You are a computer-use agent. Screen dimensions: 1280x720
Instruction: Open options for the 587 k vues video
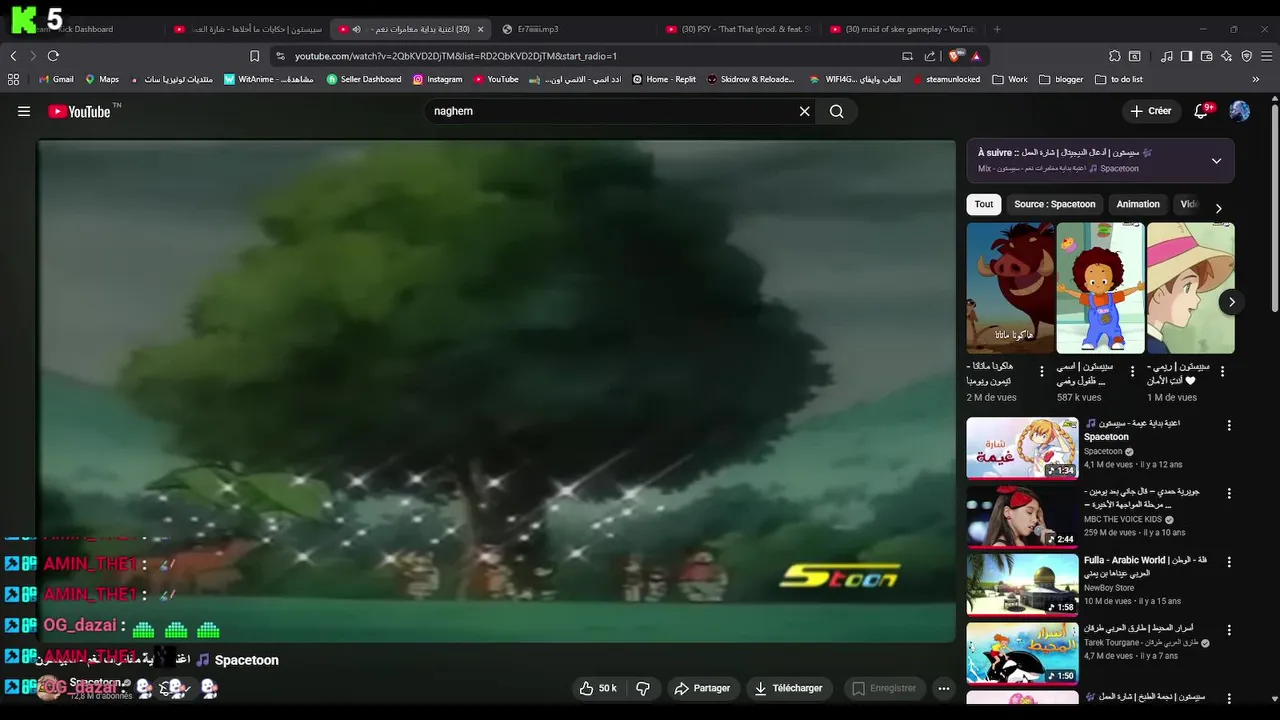click(x=1132, y=371)
